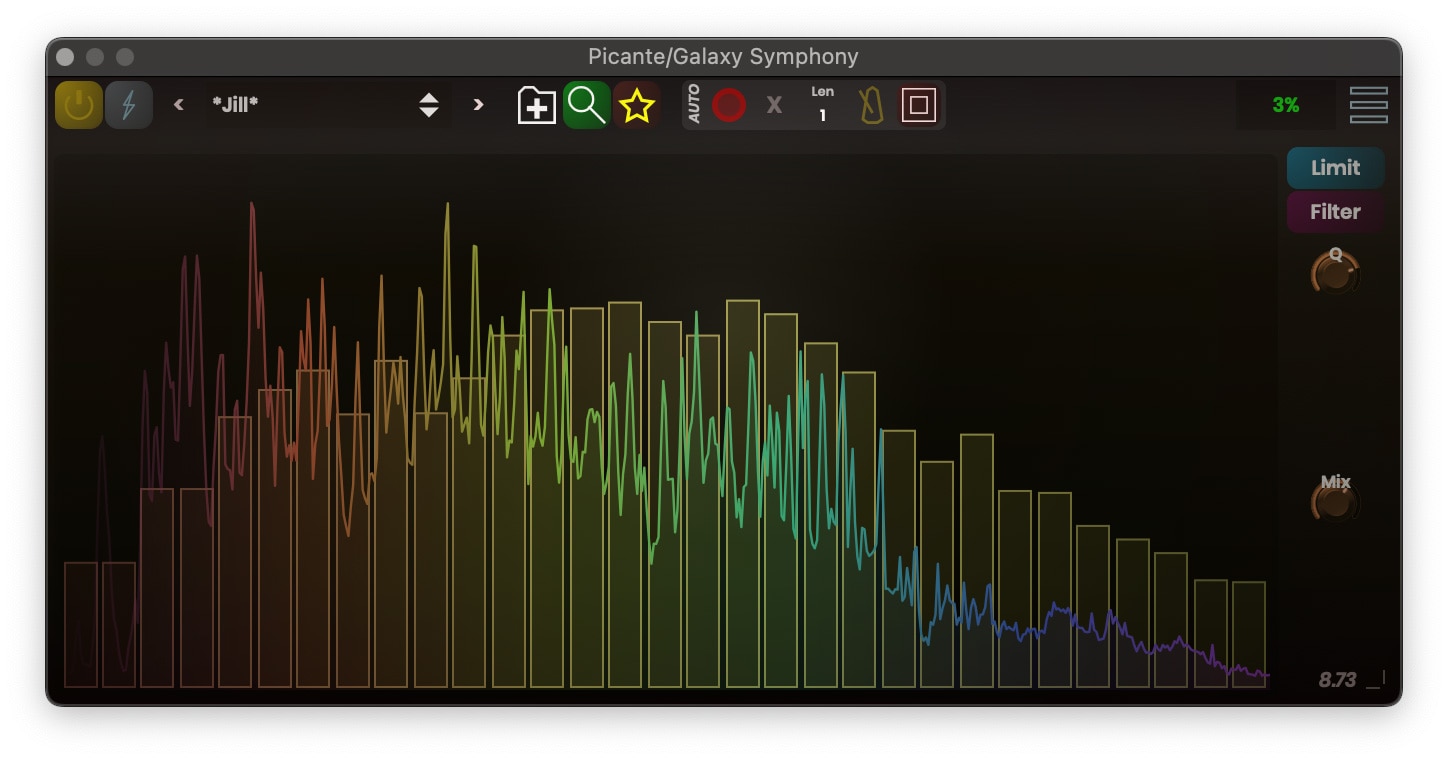Click the add-folder save preset icon
The height and width of the screenshot is (760, 1448).
pyautogui.click(x=537, y=105)
